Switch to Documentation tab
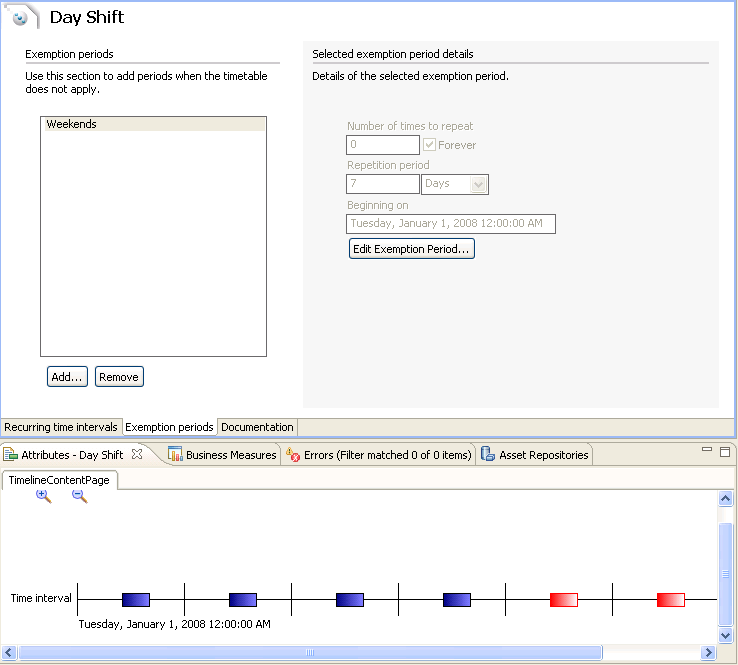 click(257, 427)
